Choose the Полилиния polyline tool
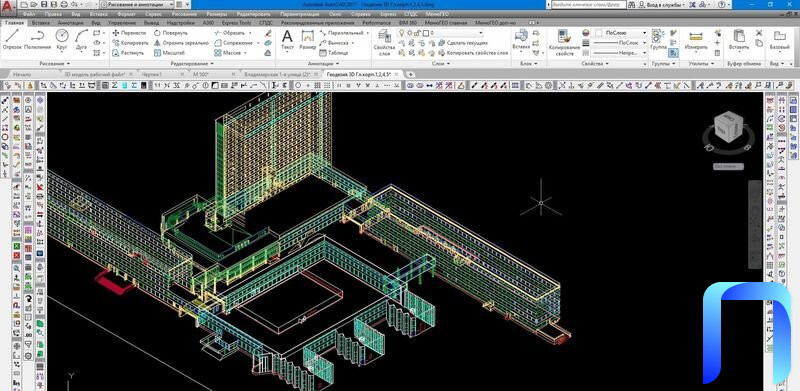The width and height of the screenshot is (800, 391). tap(37, 40)
